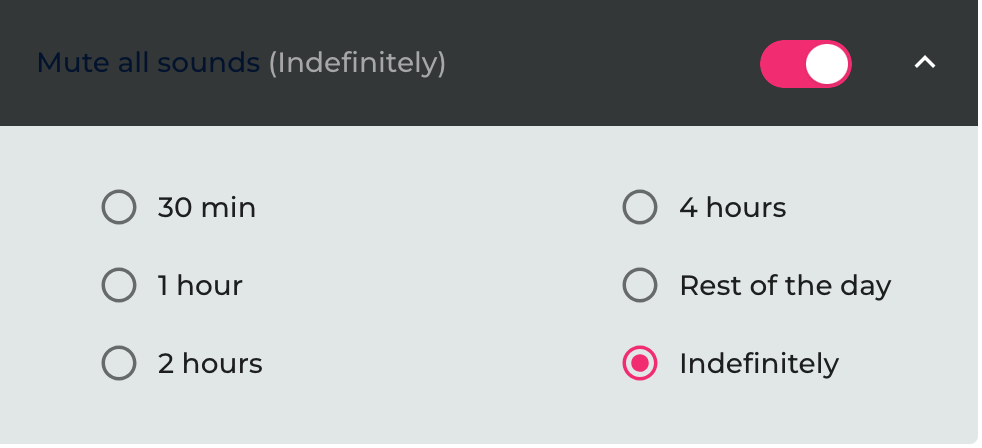
Task: Click the "Rest of the day" label
Action: pyautogui.click(x=785, y=286)
